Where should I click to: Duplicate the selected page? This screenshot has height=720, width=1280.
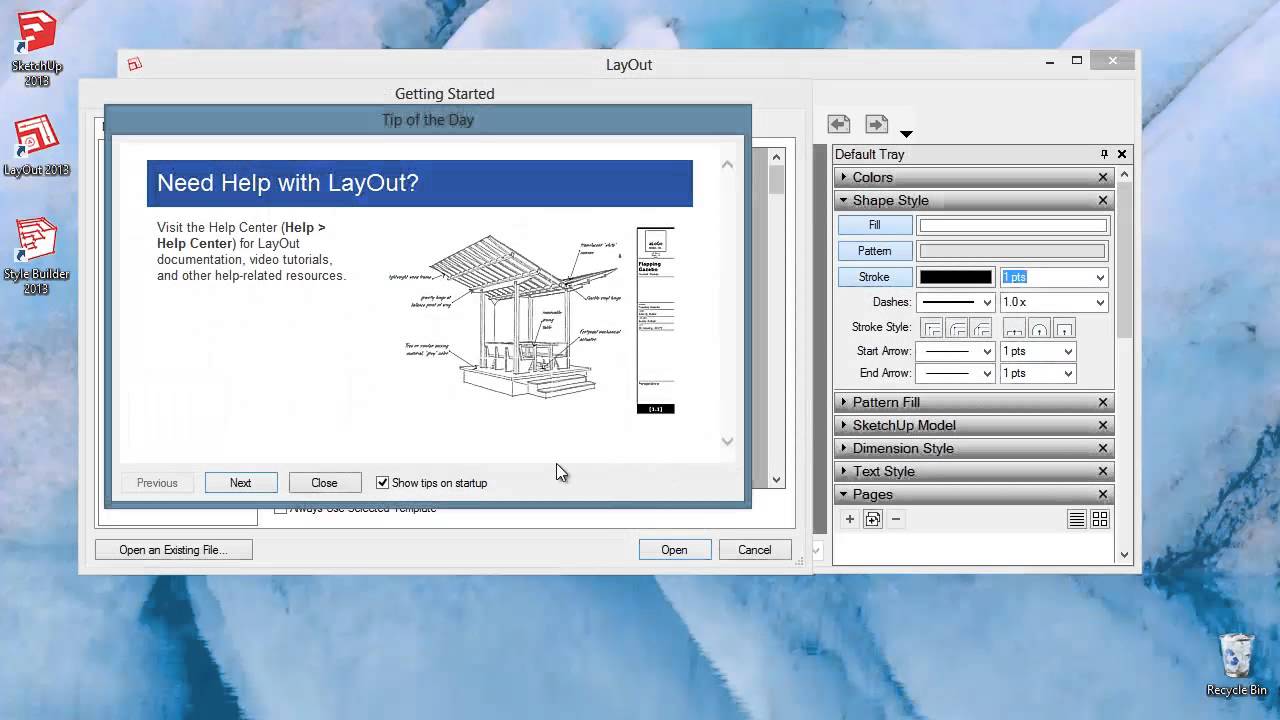pyautogui.click(x=873, y=519)
